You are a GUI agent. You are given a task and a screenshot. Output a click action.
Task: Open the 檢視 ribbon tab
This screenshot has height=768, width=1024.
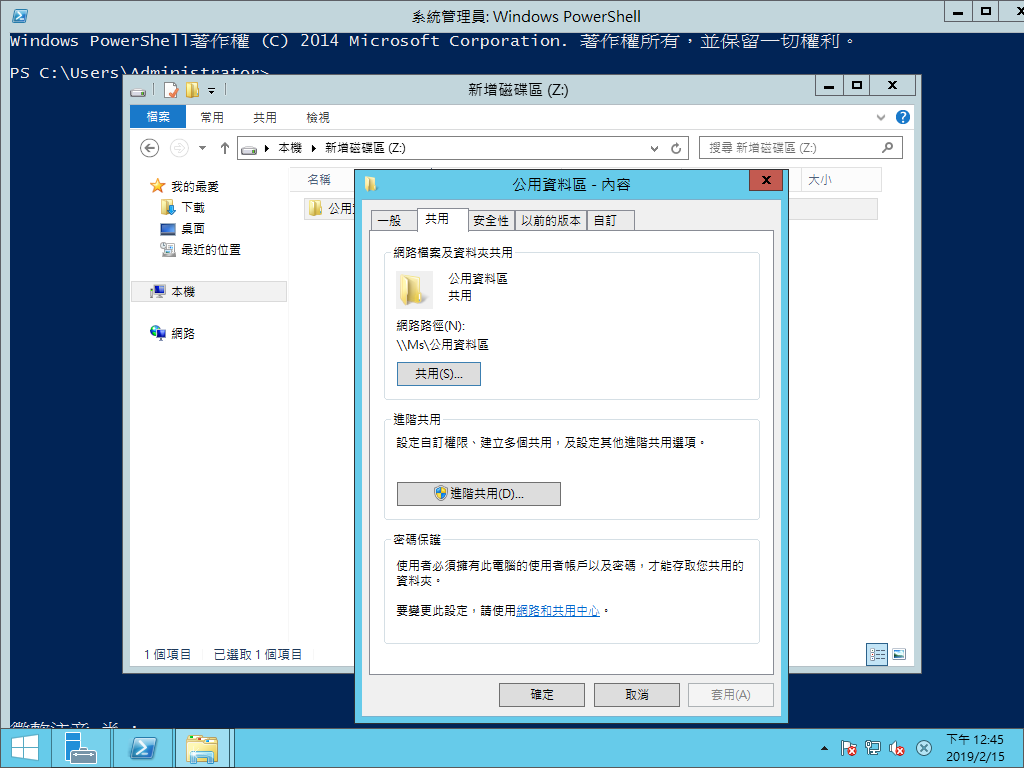coord(318,117)
